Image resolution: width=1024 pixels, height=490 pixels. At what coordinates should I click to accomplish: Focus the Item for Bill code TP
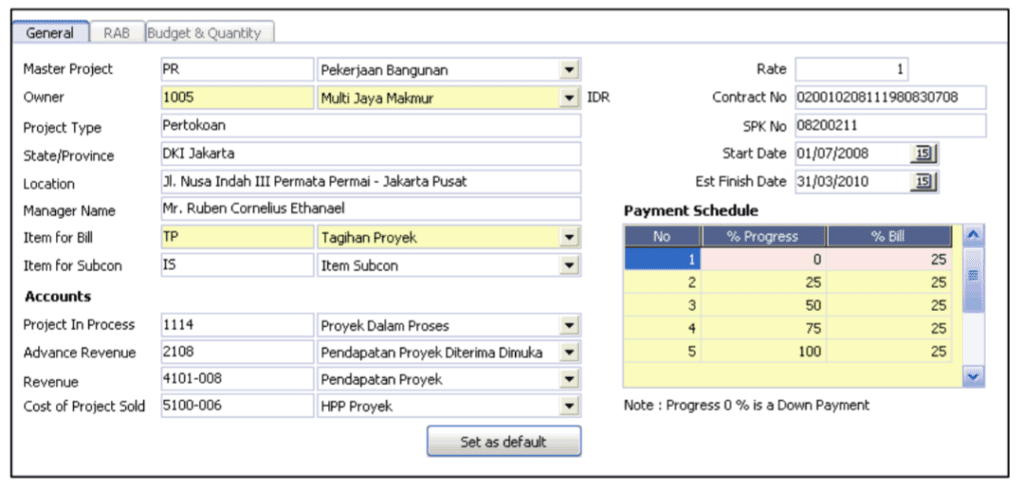pos(237,238)
